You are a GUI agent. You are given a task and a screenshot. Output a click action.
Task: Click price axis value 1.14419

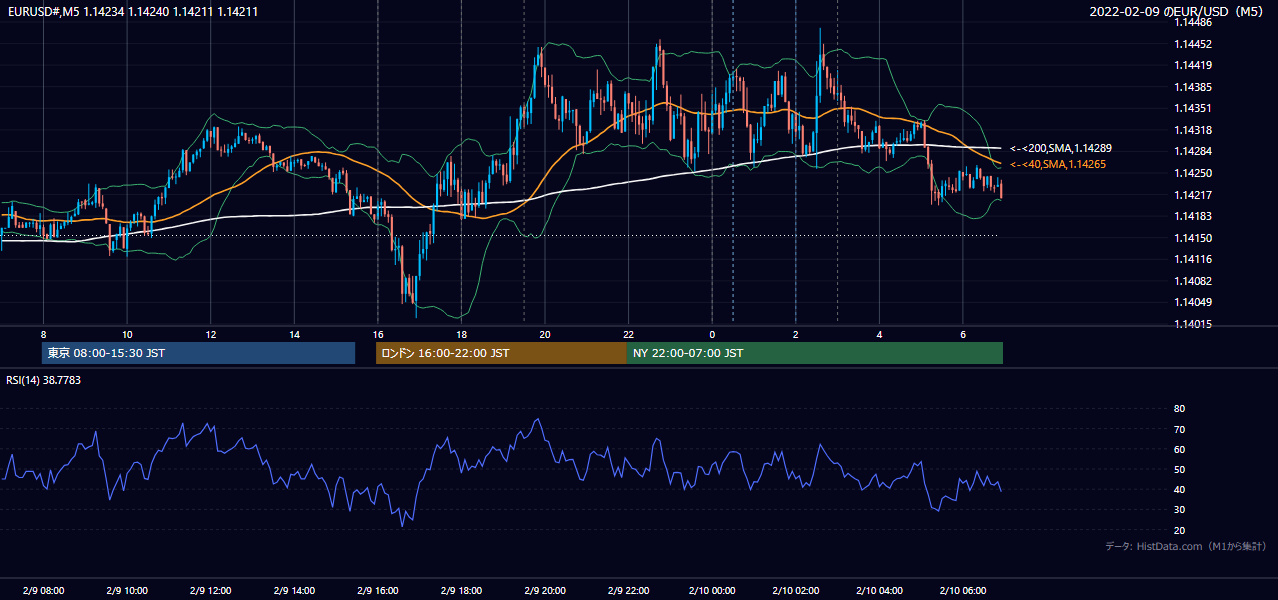point(1193,65)
